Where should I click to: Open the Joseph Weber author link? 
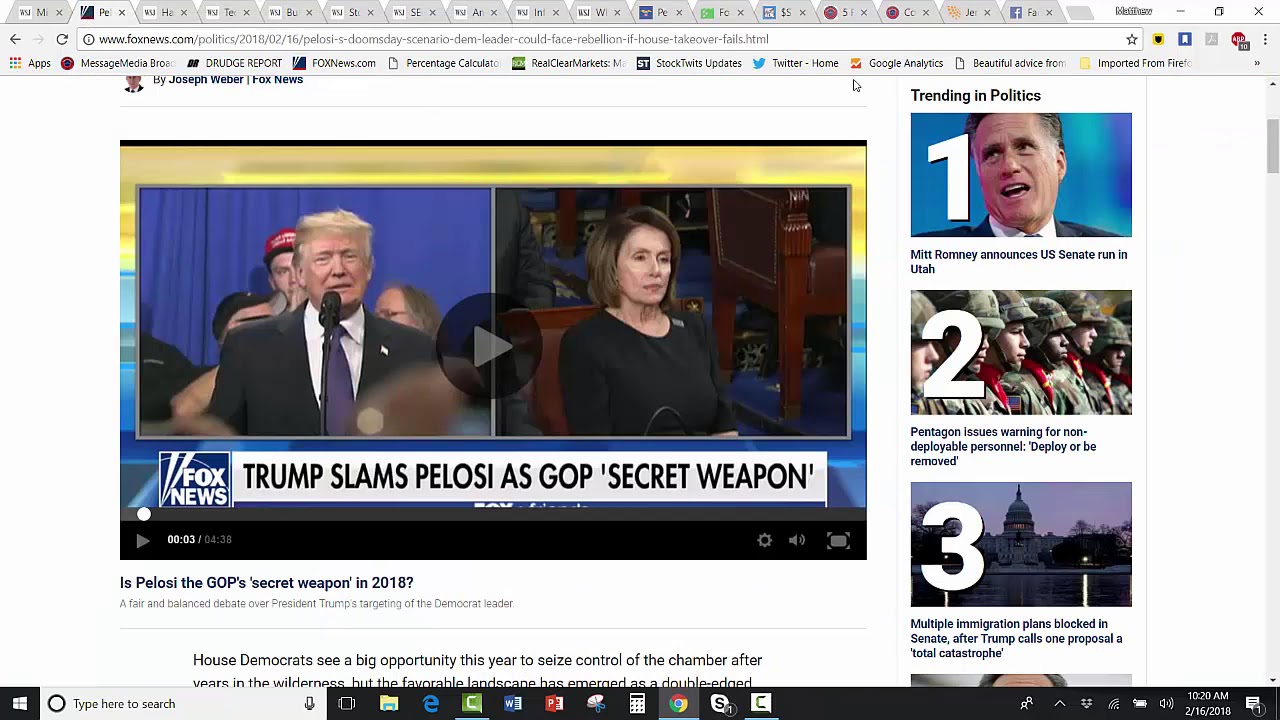click(x=206, y=80)
